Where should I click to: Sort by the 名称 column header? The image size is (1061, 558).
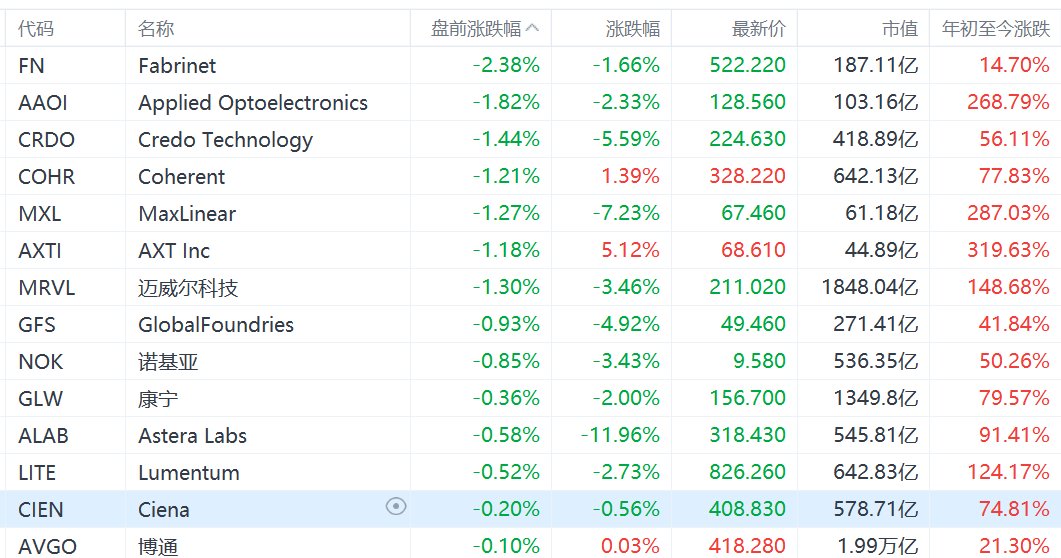click(156, 28)
